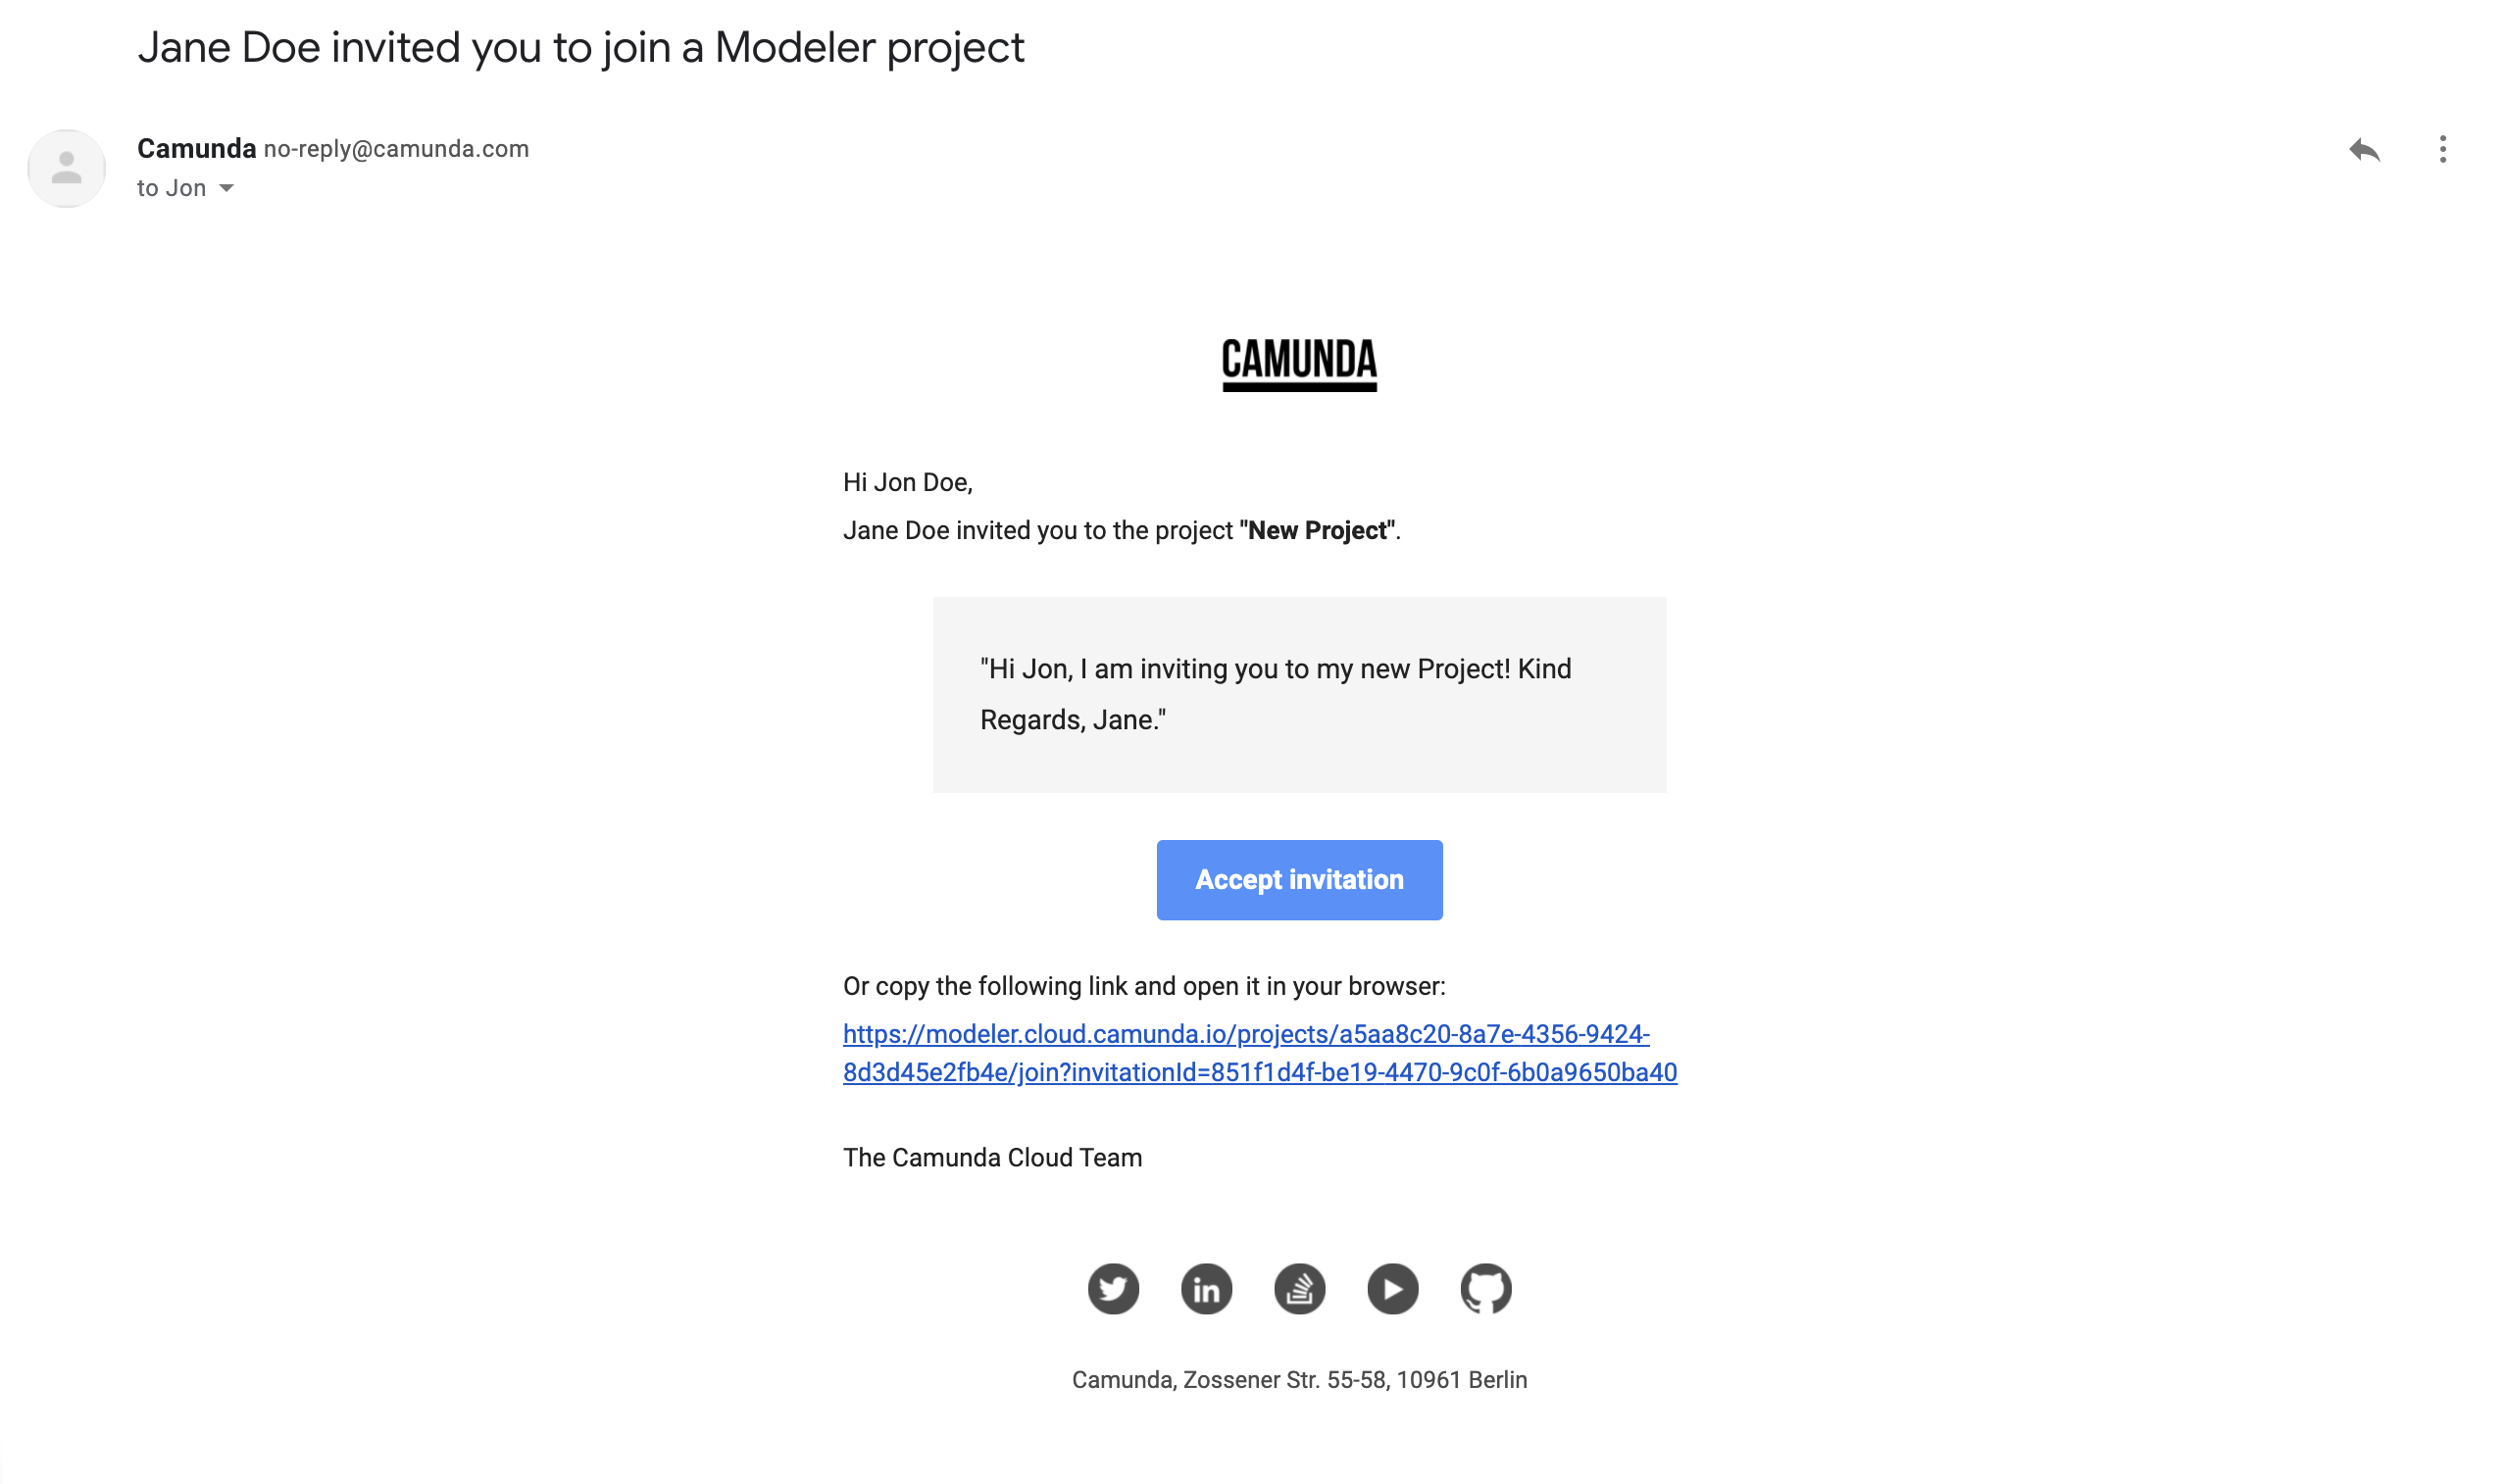Click the Twitter icon
This screenshot has height=1484, width=2506.
(1112, 1288)
